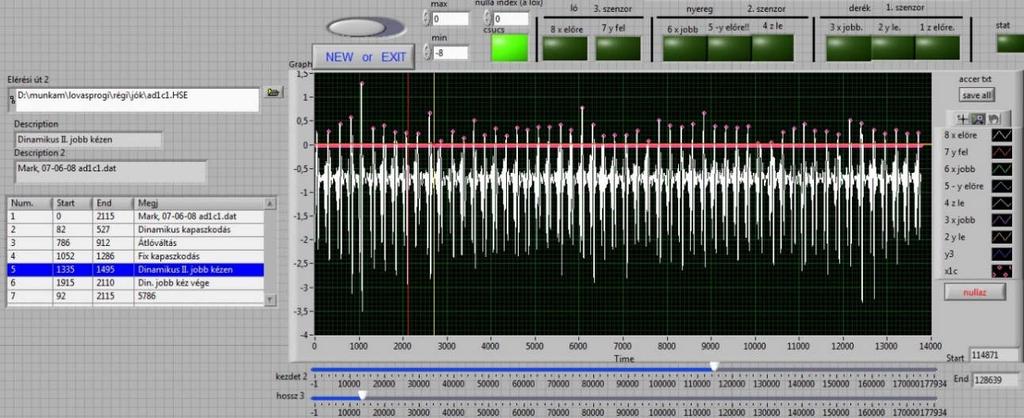Toggle the bright green csucs button

[x=509, y=48]
